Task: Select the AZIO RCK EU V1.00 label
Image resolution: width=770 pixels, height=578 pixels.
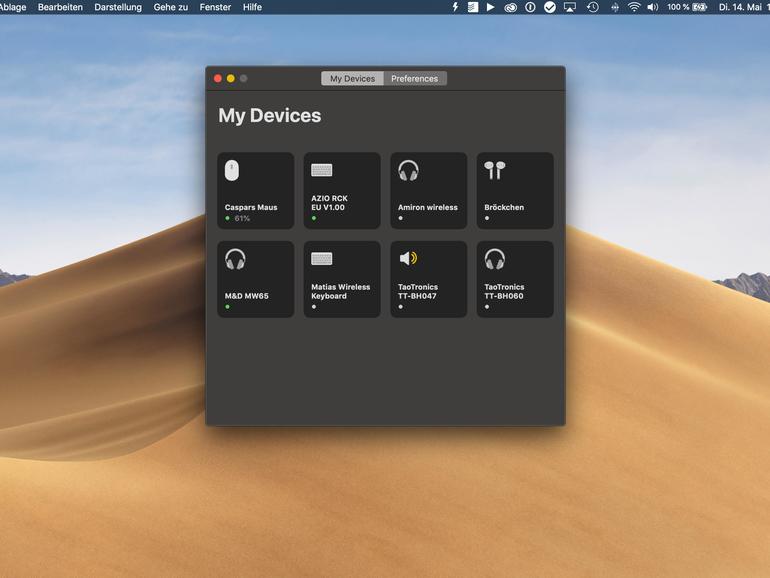Action: [329, 203]
